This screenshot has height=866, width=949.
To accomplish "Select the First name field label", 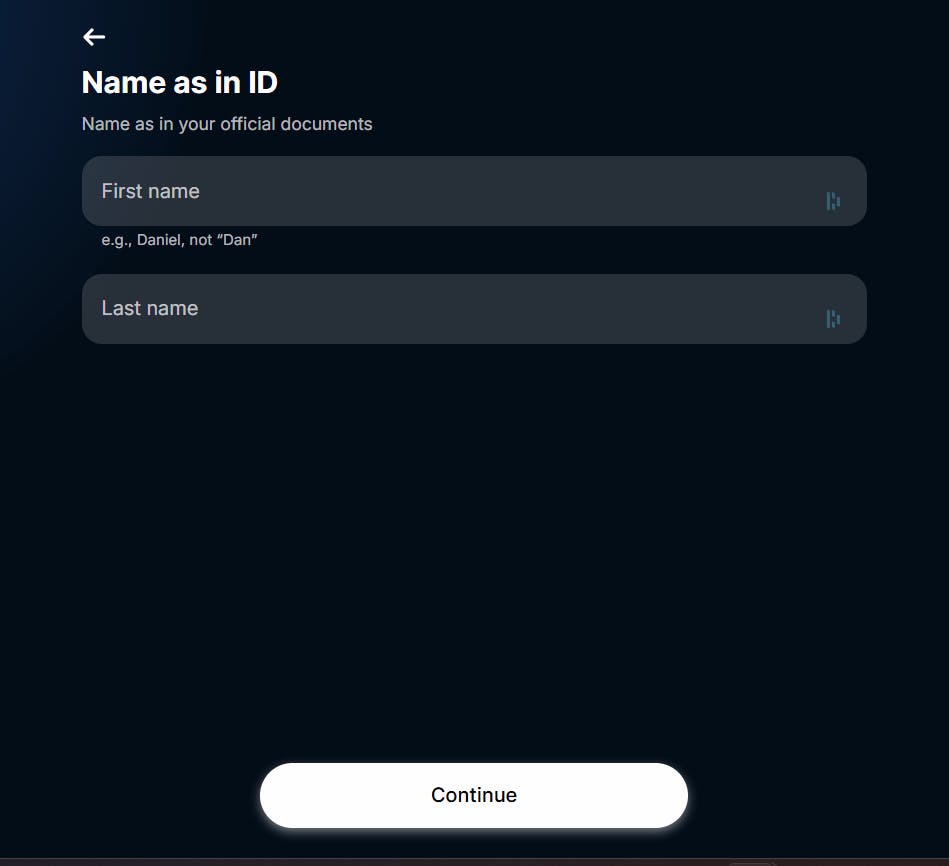I will [150, 190].
